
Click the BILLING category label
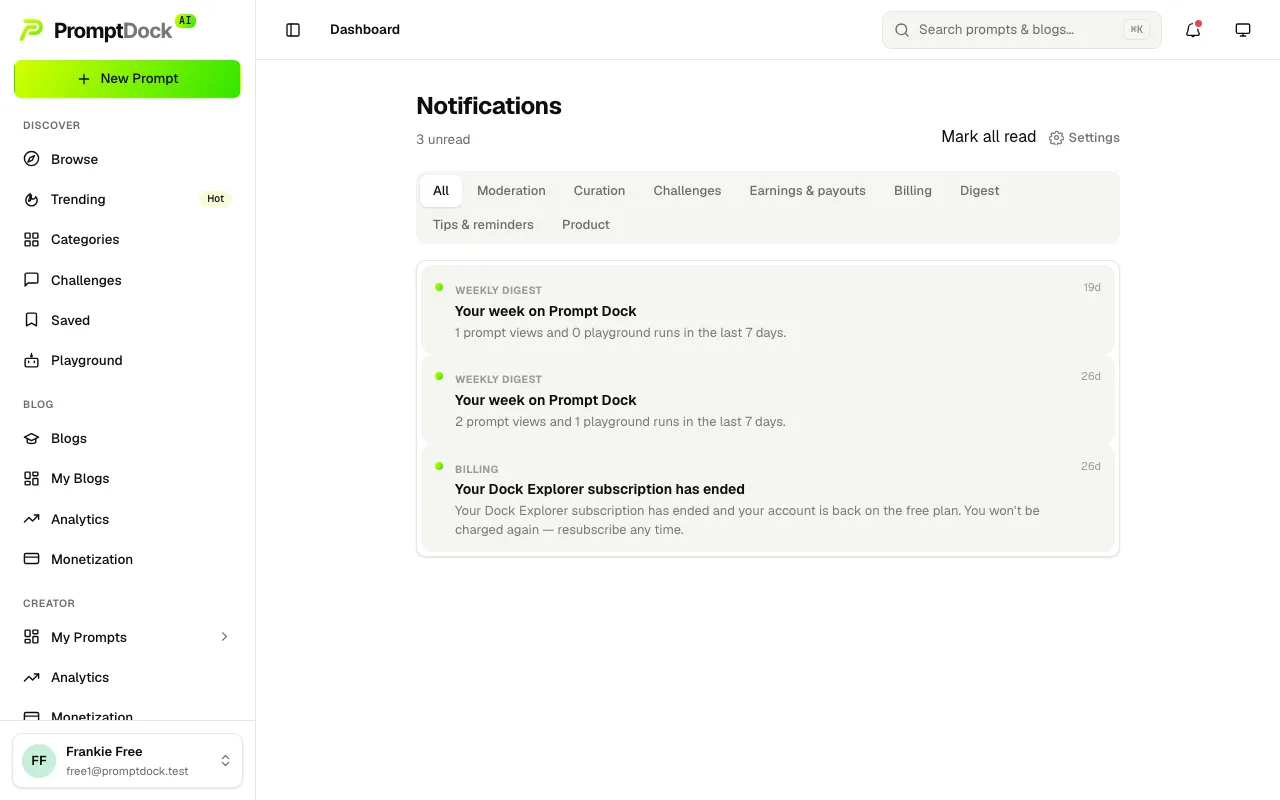pos(477,469)
